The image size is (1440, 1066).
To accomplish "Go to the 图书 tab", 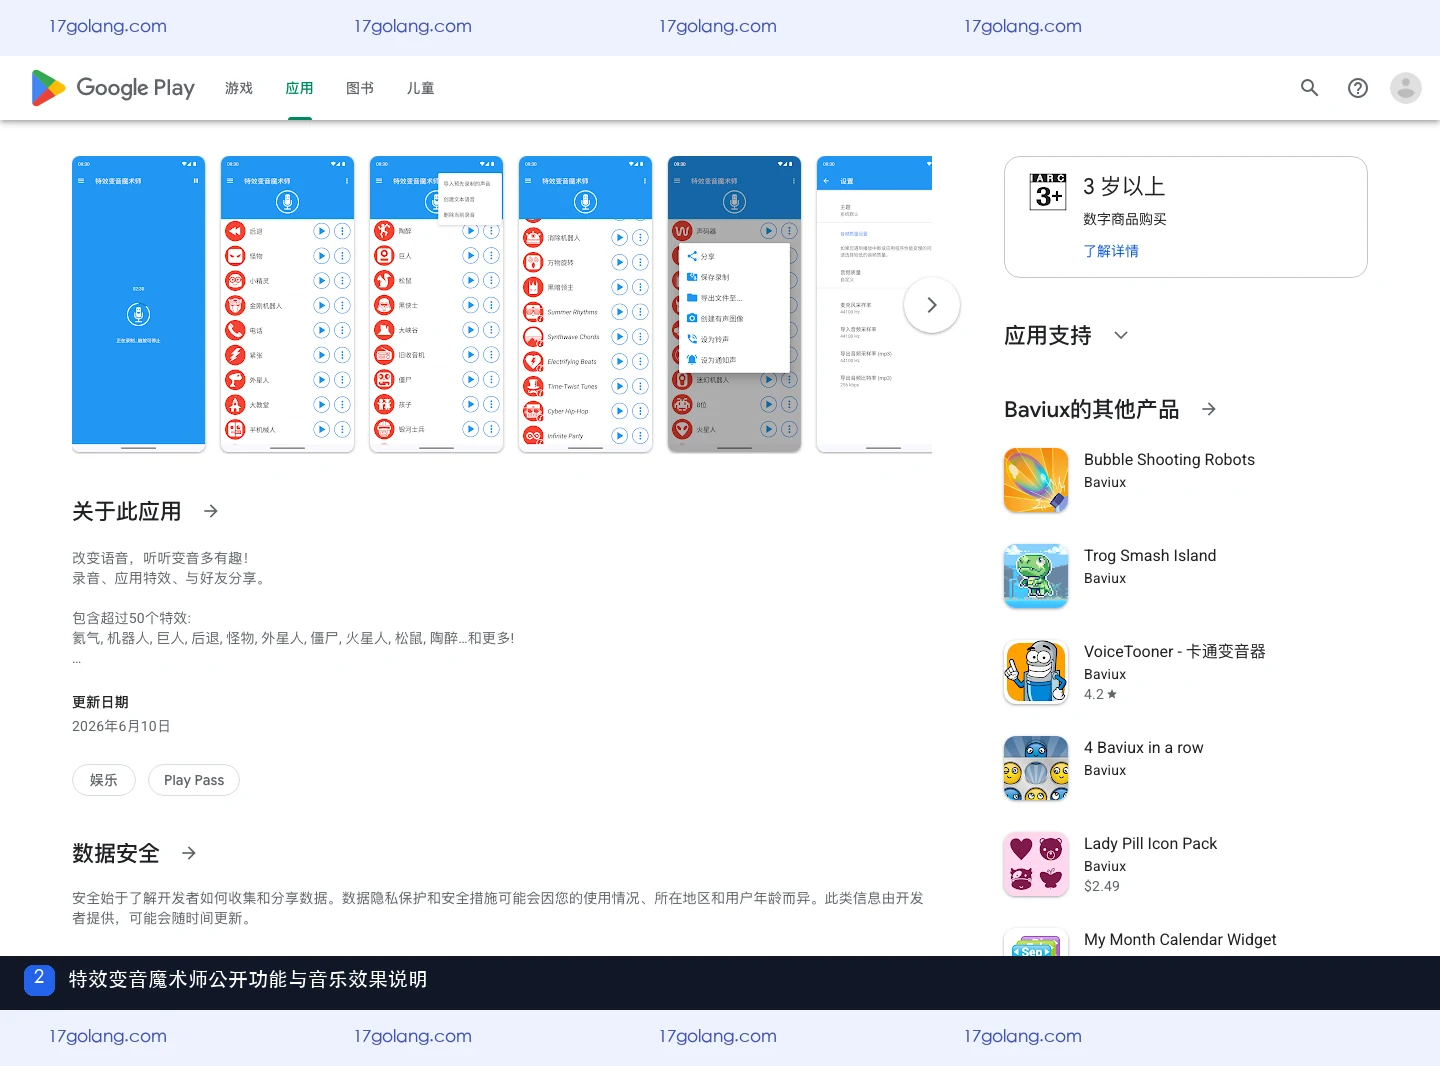I will coord(360,88).
